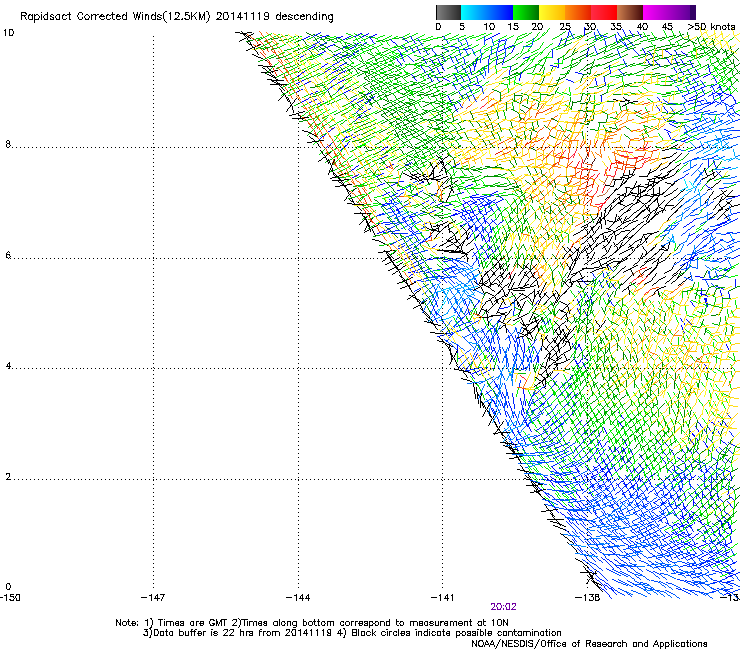740x650 pixels.
Task: Click the gray 0-5 knots color band
Action: 448,12
